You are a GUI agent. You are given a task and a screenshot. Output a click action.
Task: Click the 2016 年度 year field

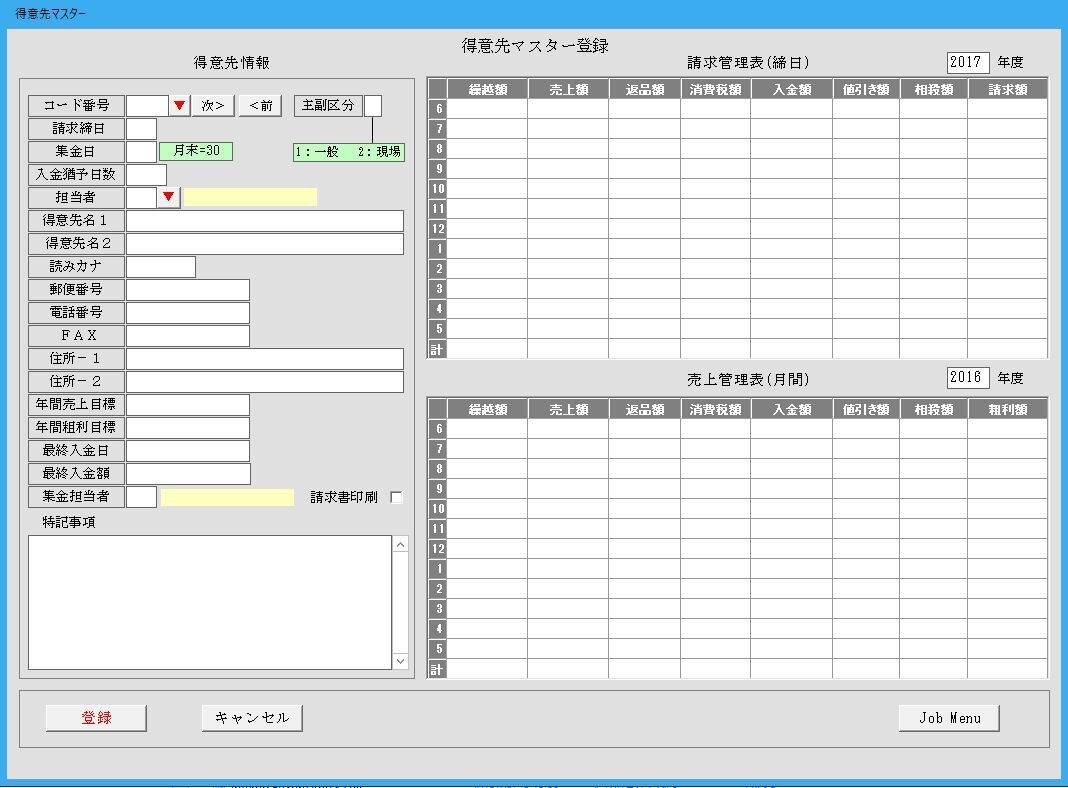[x=967, y=377]
